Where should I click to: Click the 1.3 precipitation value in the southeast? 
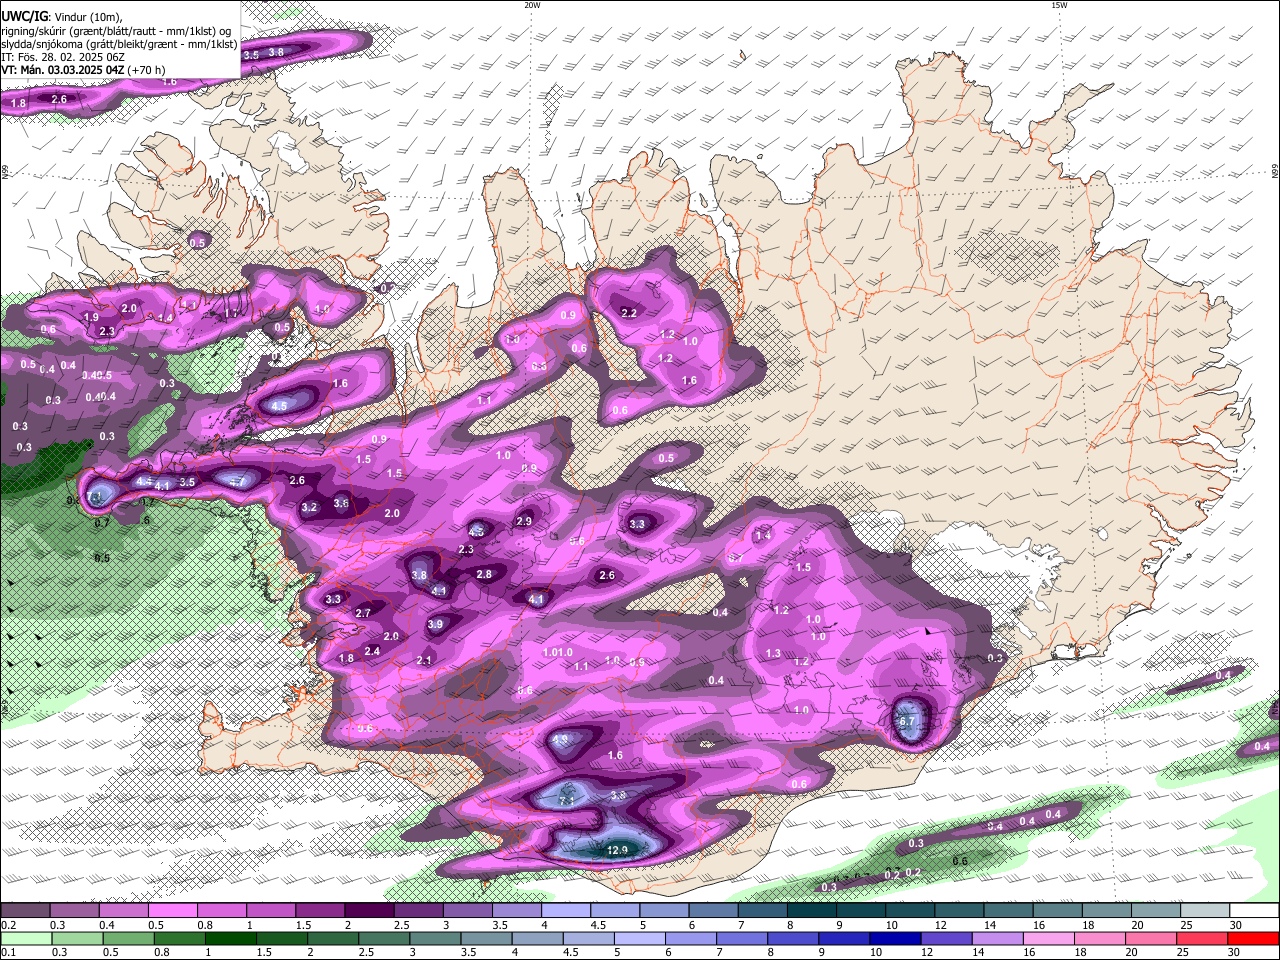[773, 653]
